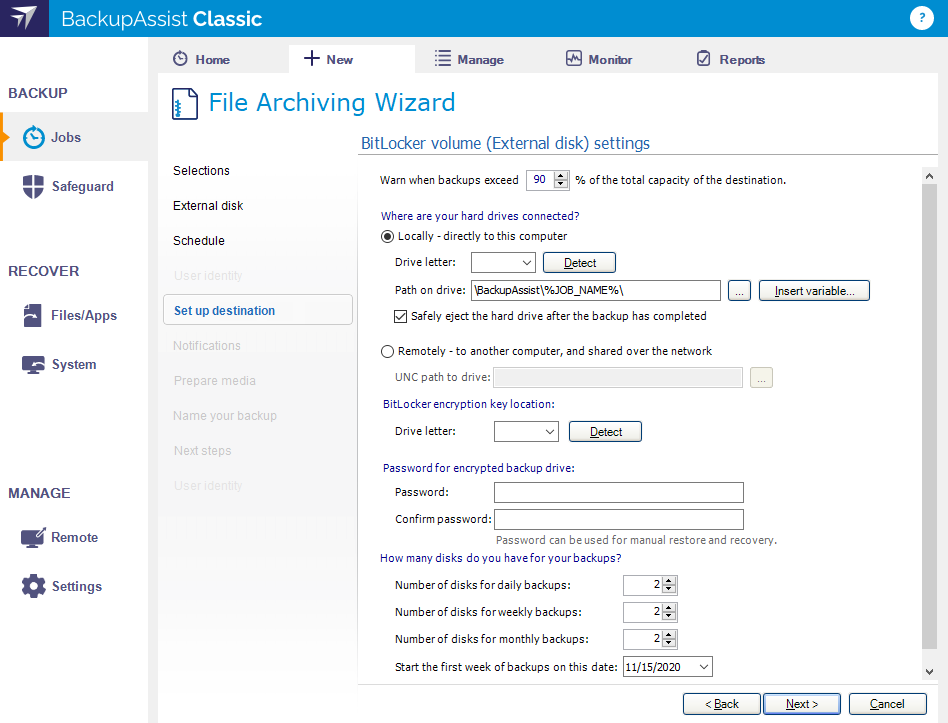Click the monthly backups disk count field
Viewport: 948px width, 723px height.
point(643,639)
